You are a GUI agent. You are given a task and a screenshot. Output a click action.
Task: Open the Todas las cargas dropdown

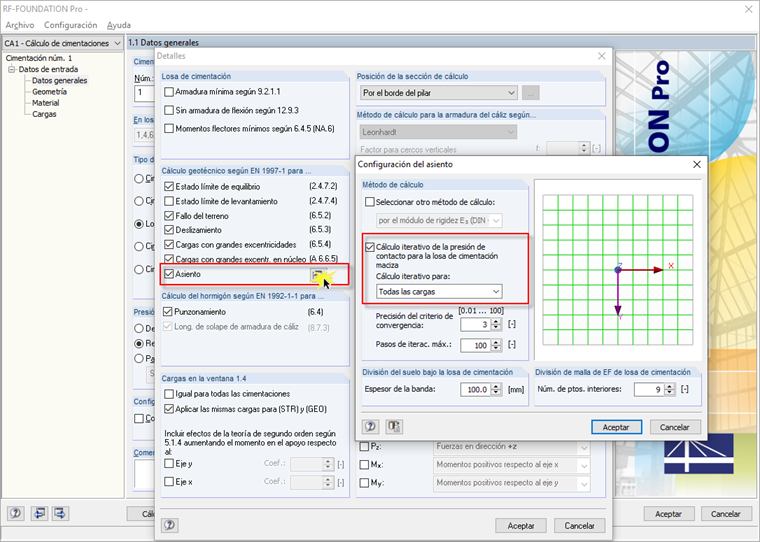click(439, 292)
